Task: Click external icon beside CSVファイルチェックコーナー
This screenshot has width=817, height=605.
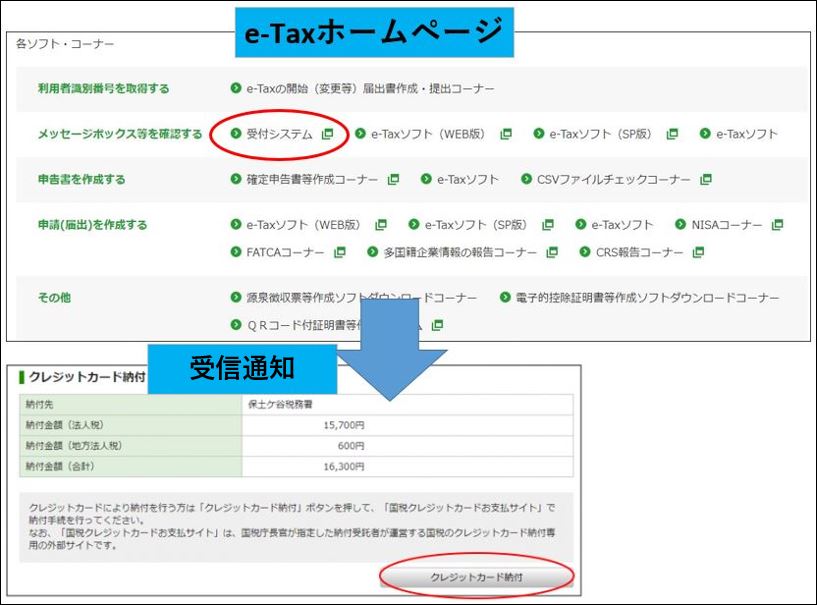Action: coord(706,179)
